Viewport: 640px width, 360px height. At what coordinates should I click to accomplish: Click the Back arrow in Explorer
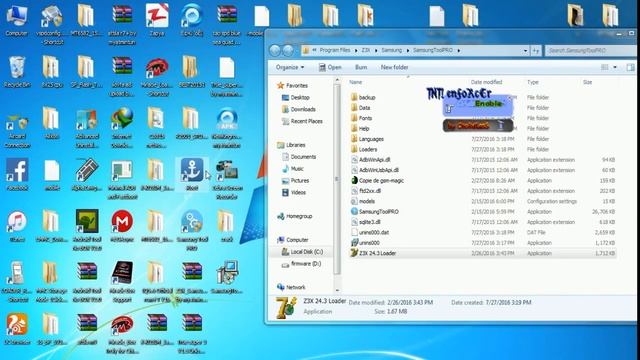tap(275, 50)
